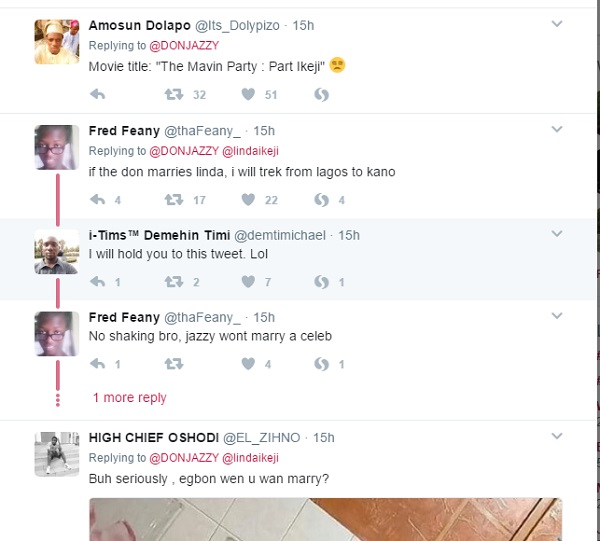
Task: Expand the "1 more reply" link
Action: [x=130, y=398]
